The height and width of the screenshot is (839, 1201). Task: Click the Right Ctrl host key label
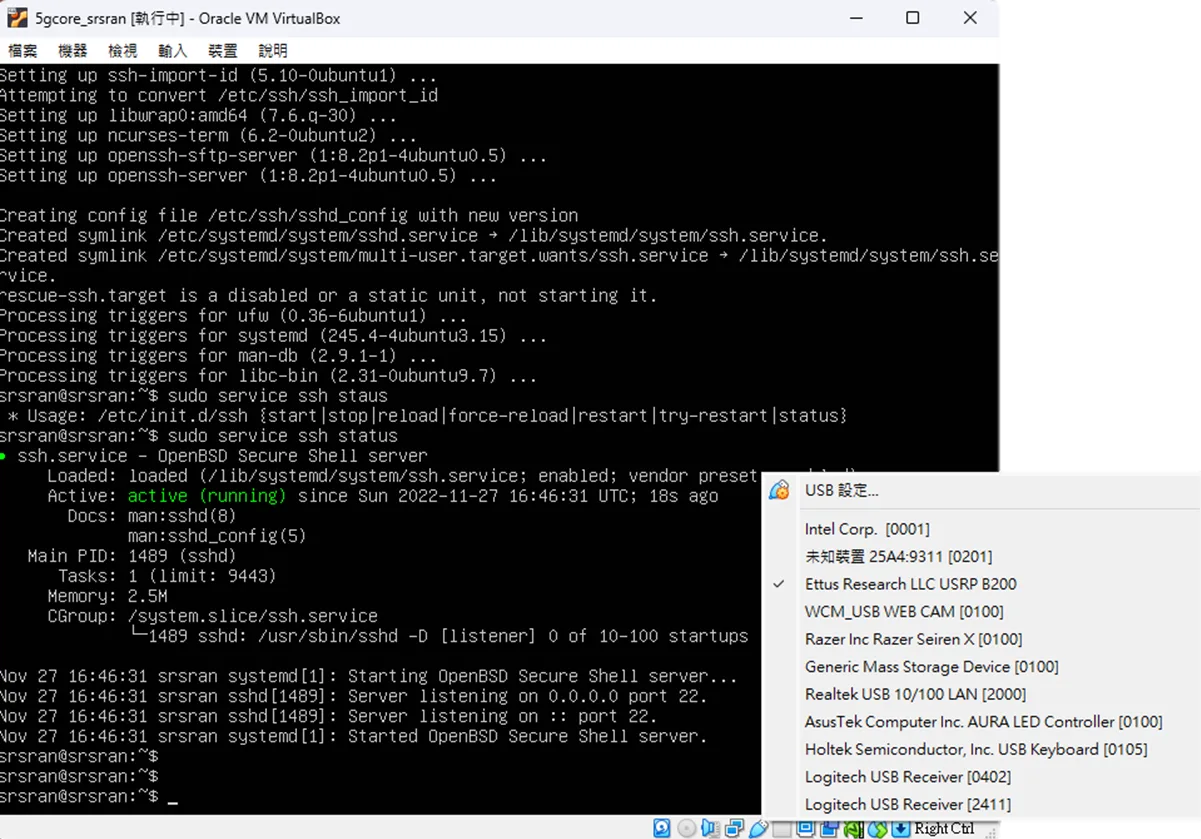click(x=944, y=828)
